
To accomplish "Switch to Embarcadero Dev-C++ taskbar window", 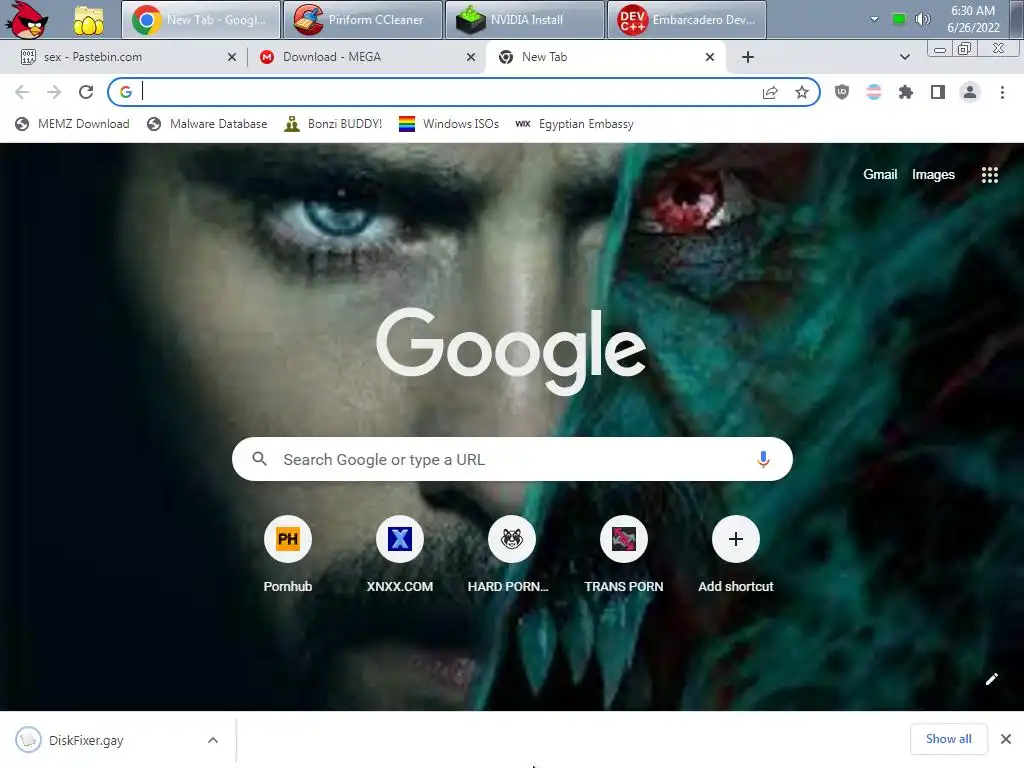I will (686, 20).
